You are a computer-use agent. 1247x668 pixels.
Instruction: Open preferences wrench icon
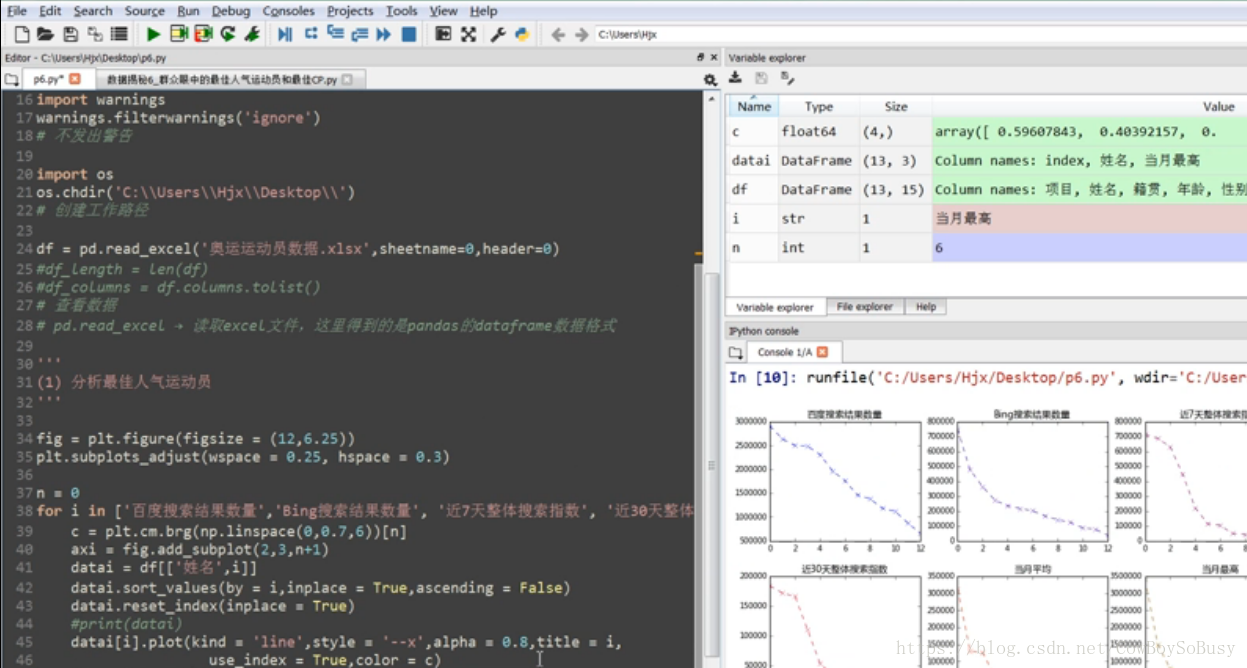[x=498, y=34]
